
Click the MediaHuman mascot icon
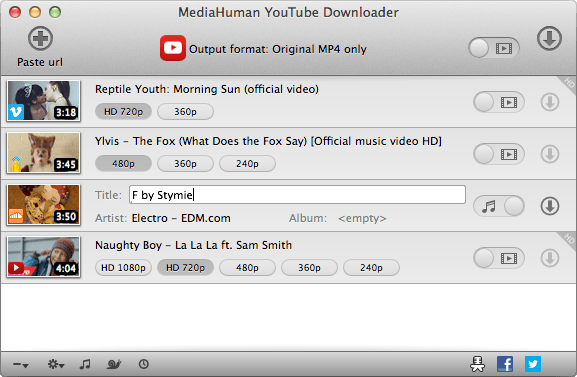pos(477,364)
